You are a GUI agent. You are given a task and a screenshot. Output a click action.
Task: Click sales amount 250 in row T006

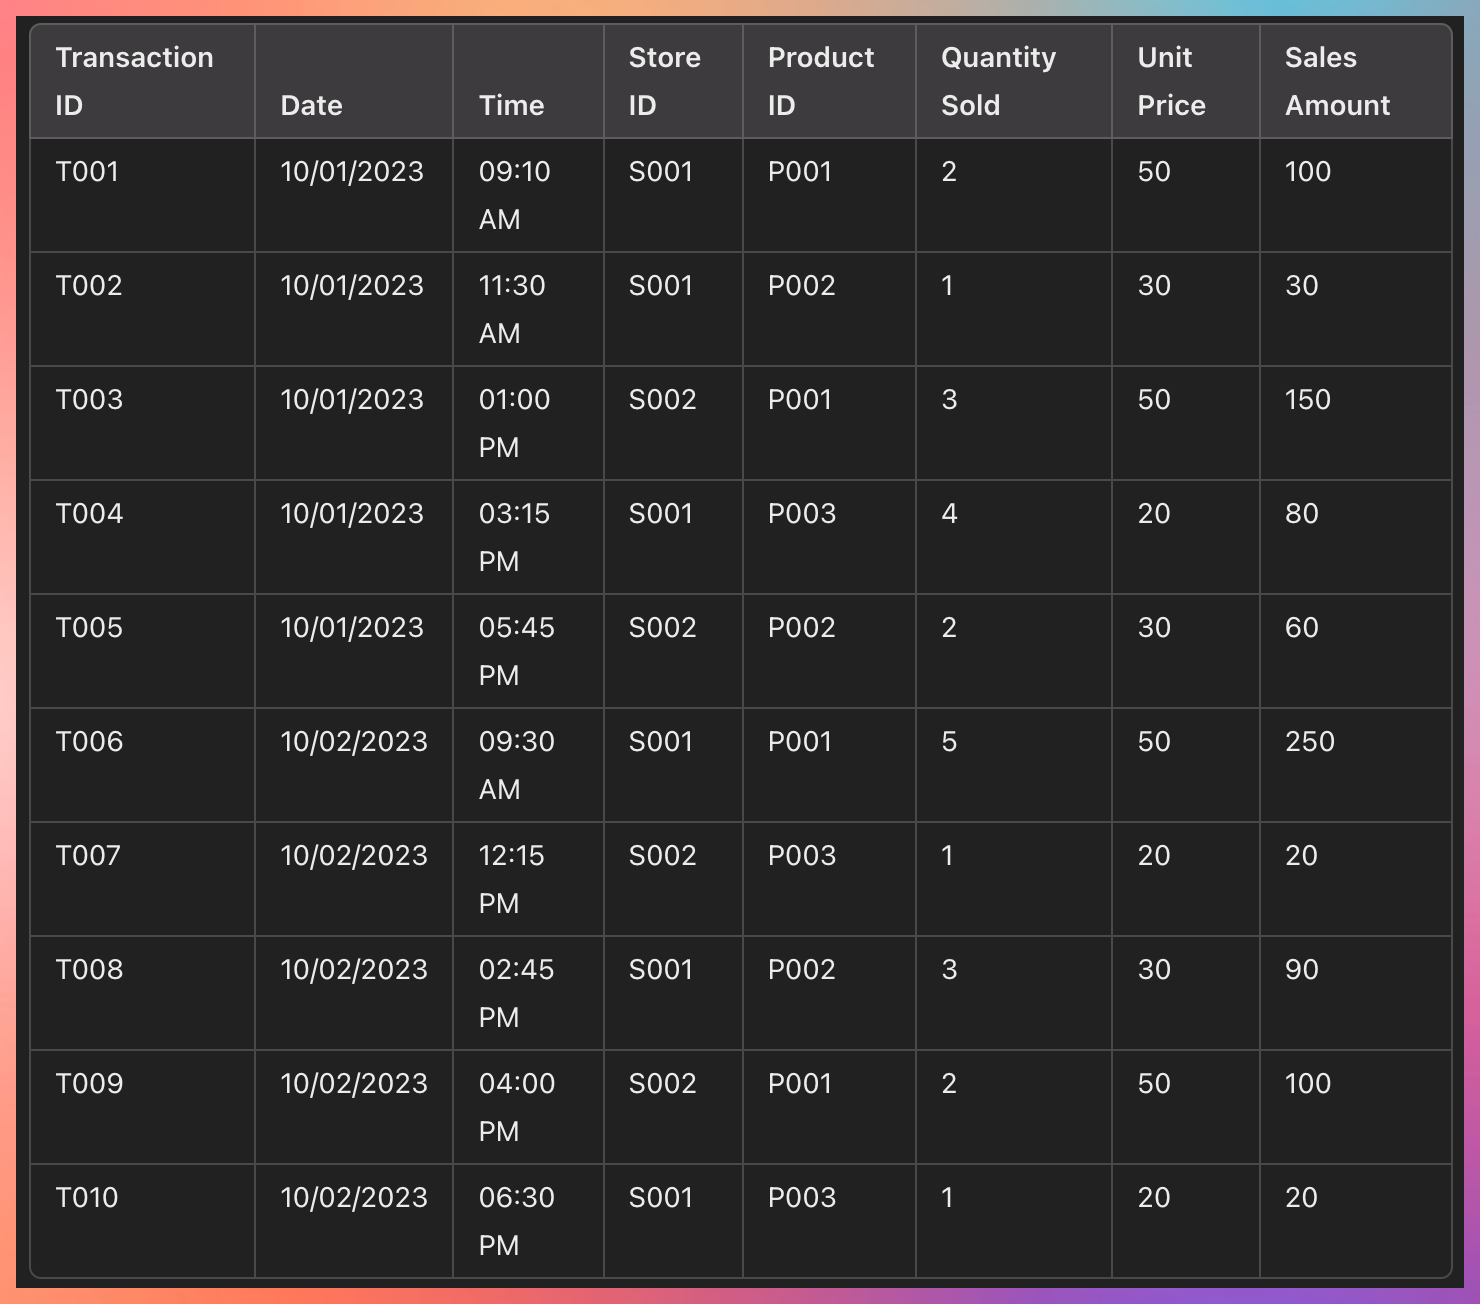click(1309, 742)
